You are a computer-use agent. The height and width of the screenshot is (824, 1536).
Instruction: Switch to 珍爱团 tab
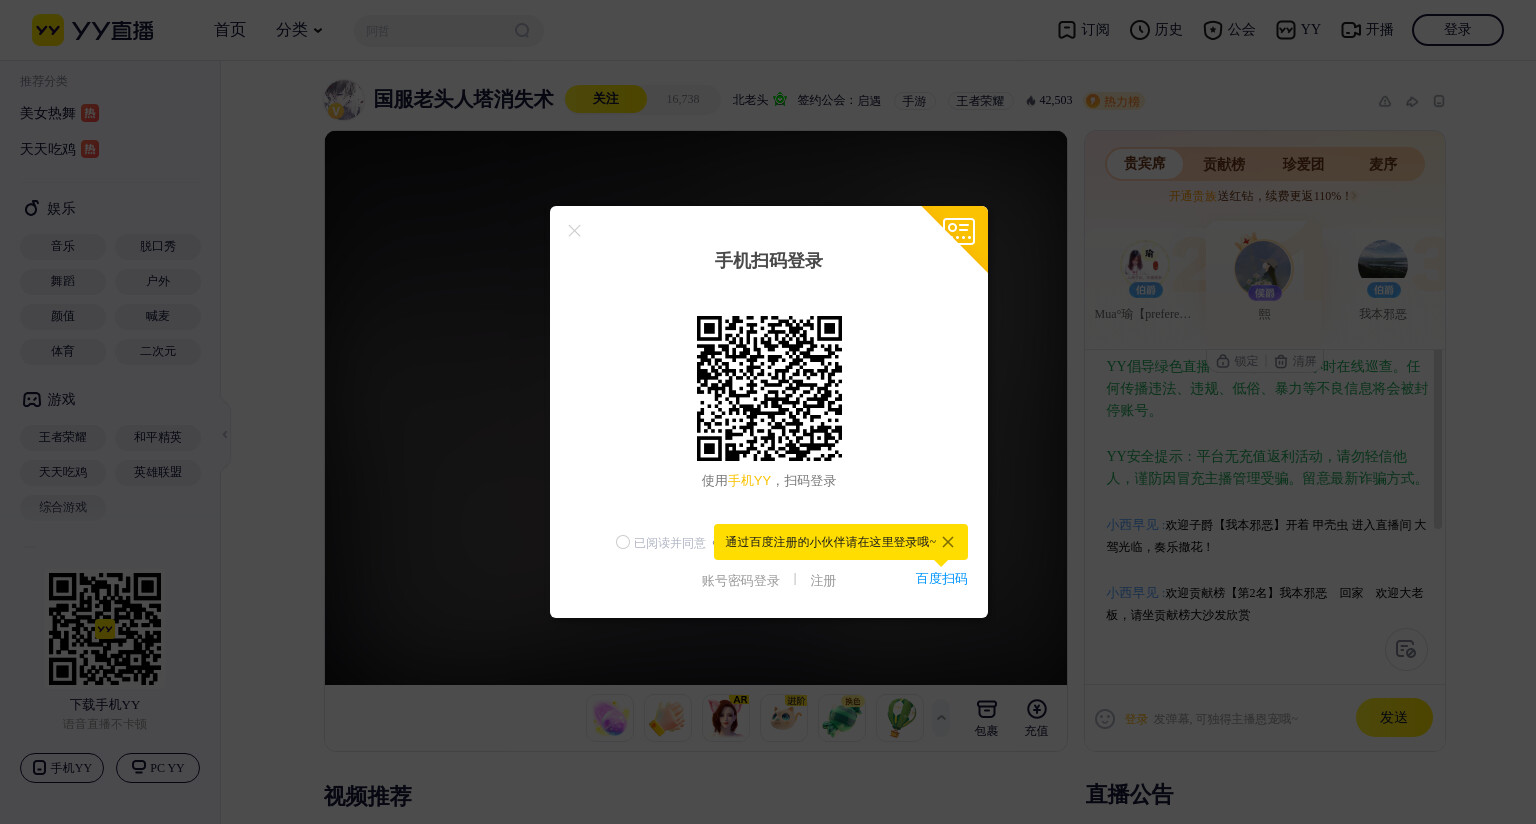(1303, 164)
